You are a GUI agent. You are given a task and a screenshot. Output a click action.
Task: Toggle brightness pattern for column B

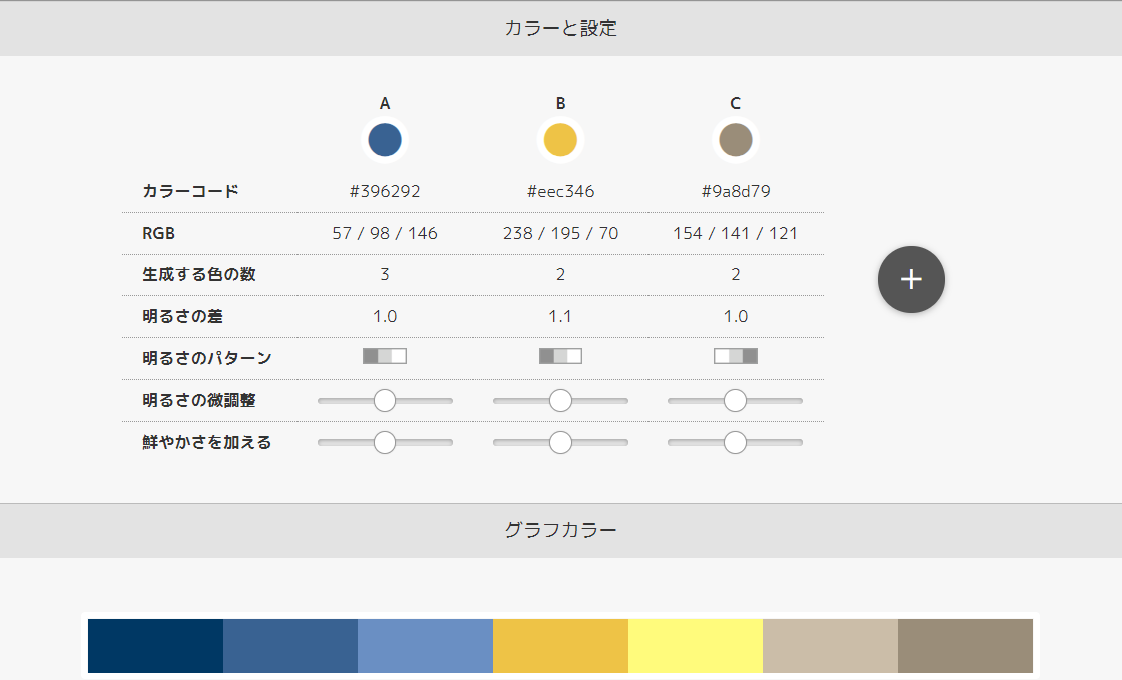coord(560,356)
